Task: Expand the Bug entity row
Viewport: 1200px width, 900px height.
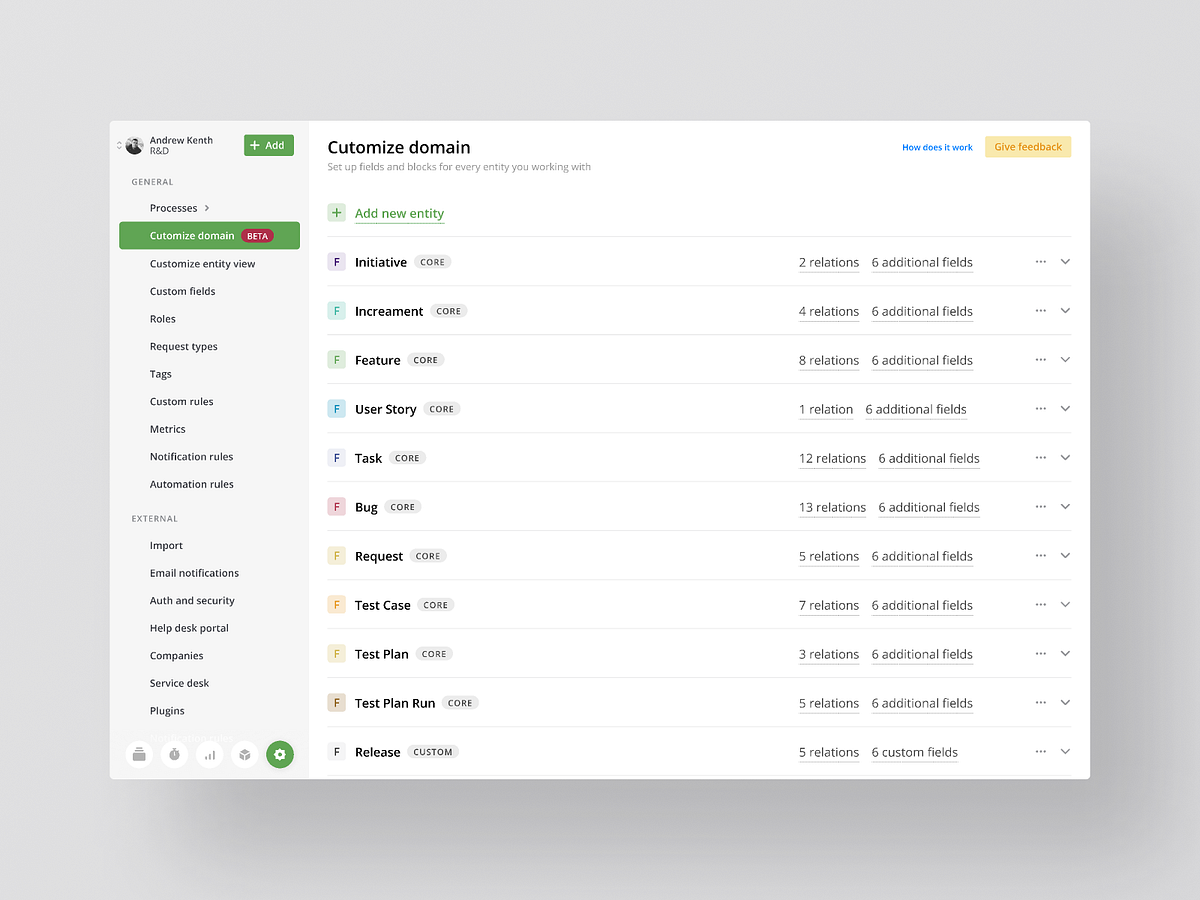Action: click(1065, 507)
